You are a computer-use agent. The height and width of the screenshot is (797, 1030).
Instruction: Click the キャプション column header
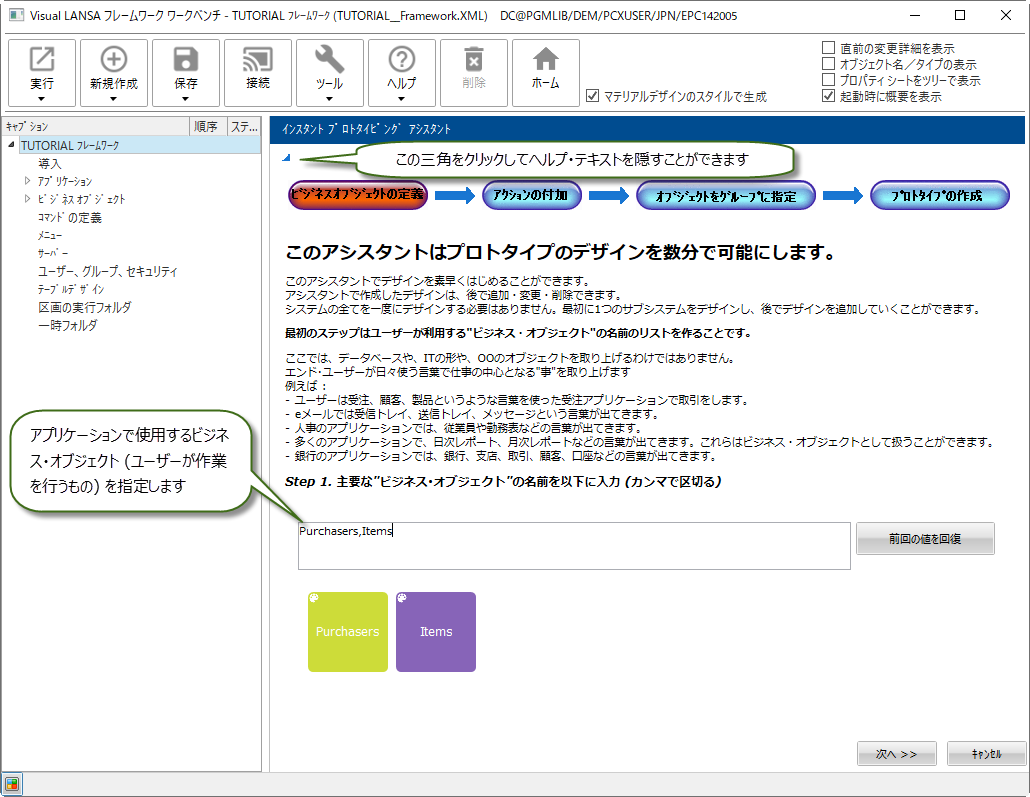coord(95,126)
